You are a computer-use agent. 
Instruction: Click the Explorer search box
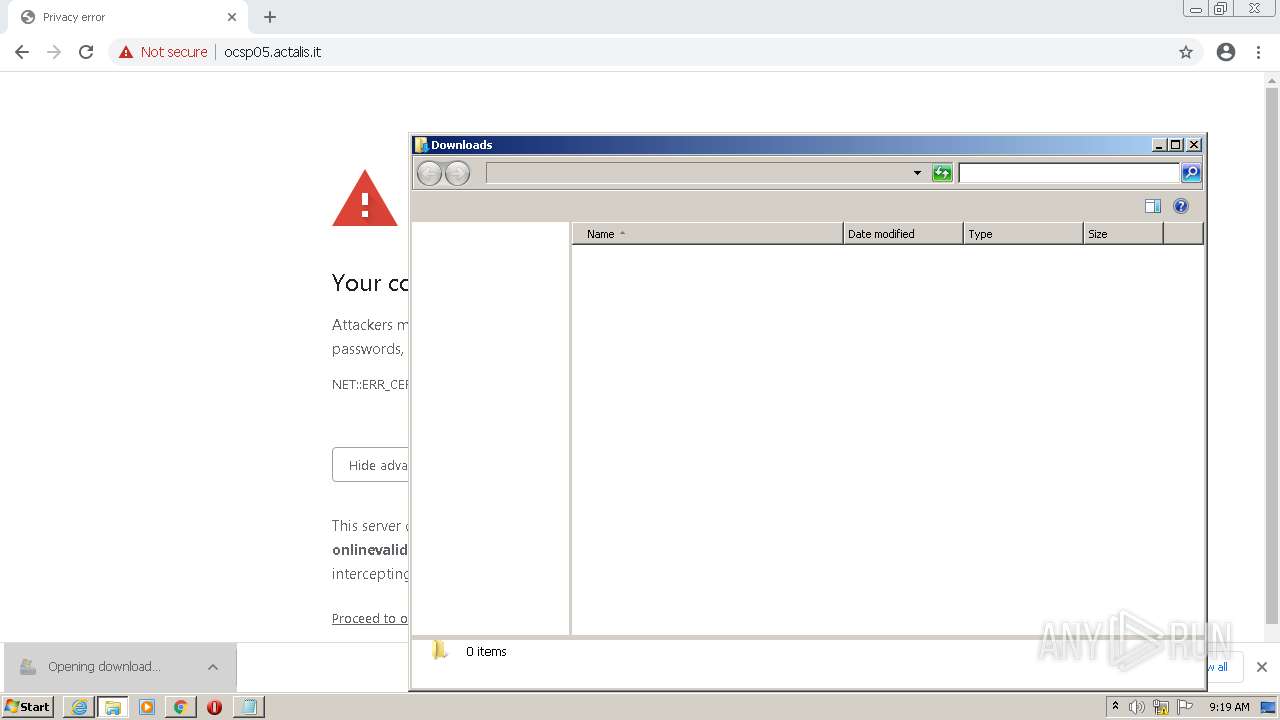point(1069,173)
